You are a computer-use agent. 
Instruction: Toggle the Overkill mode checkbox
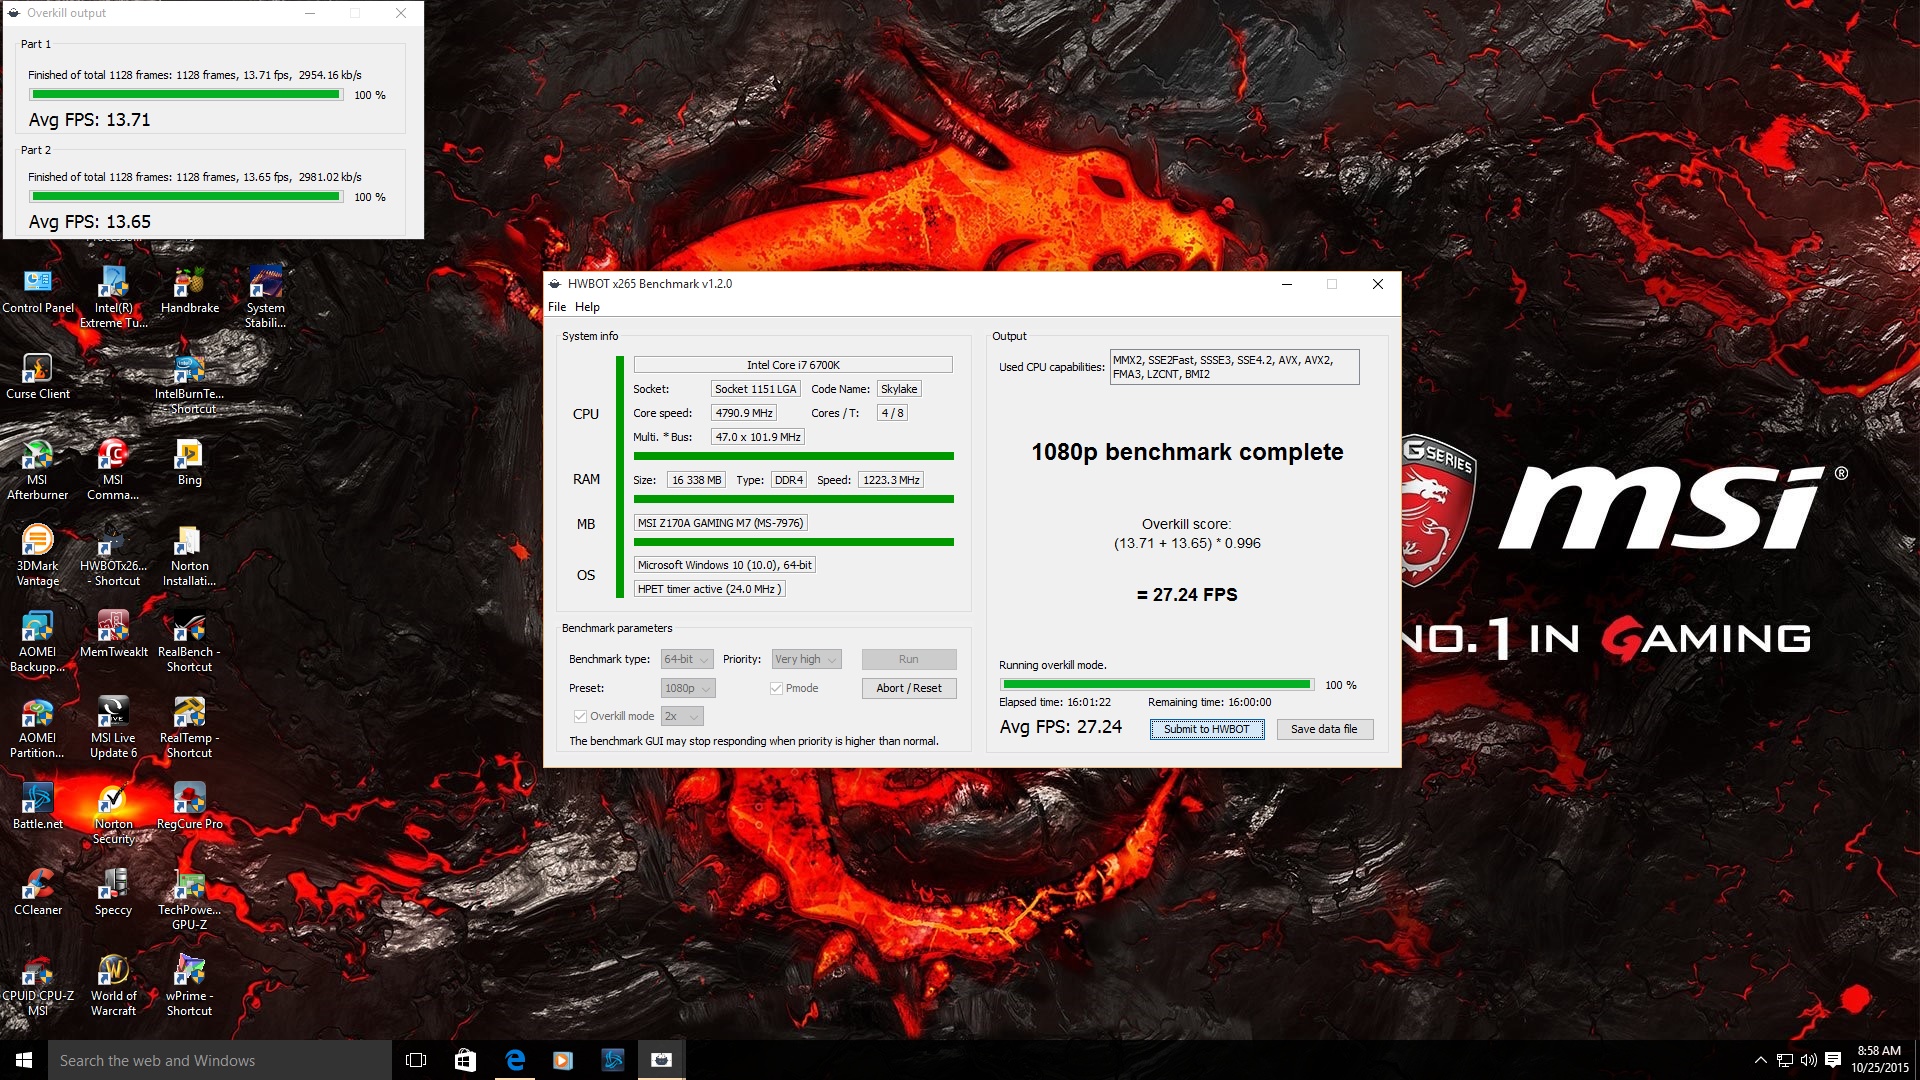pyautogui.click(x=580, y=716)
